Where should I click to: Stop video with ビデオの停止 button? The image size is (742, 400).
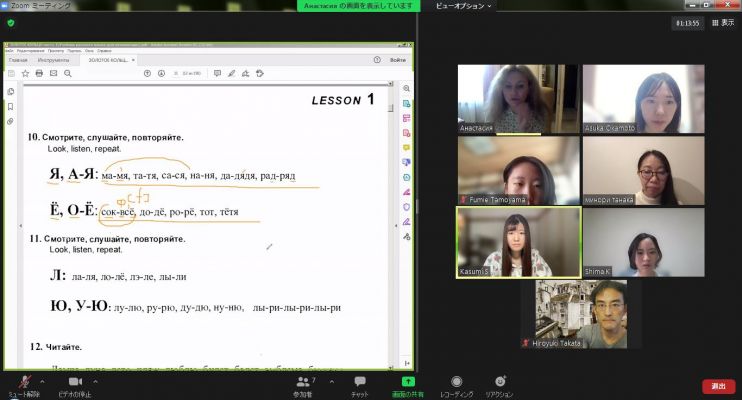tap(75, 386)
